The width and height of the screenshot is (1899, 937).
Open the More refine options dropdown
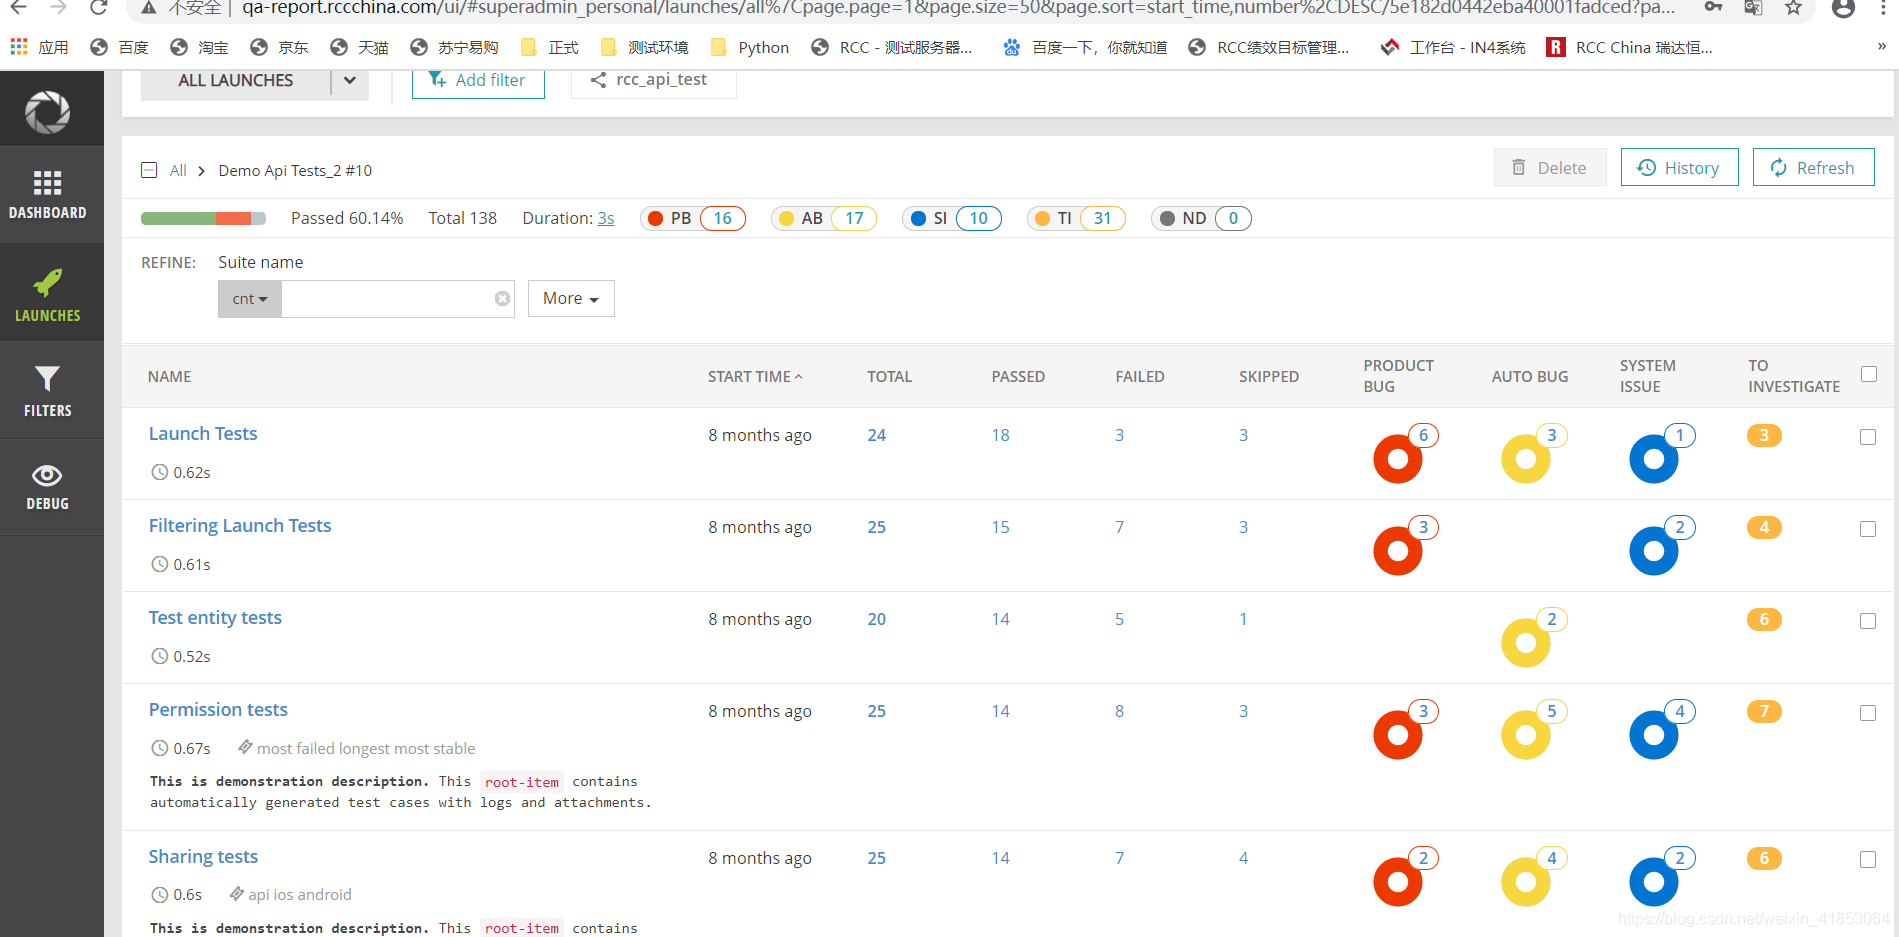pos(570,298)
